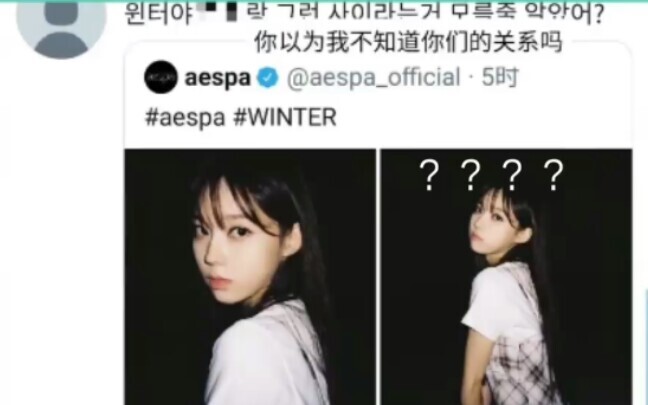Click the white divider between both photos

point(378,277)
